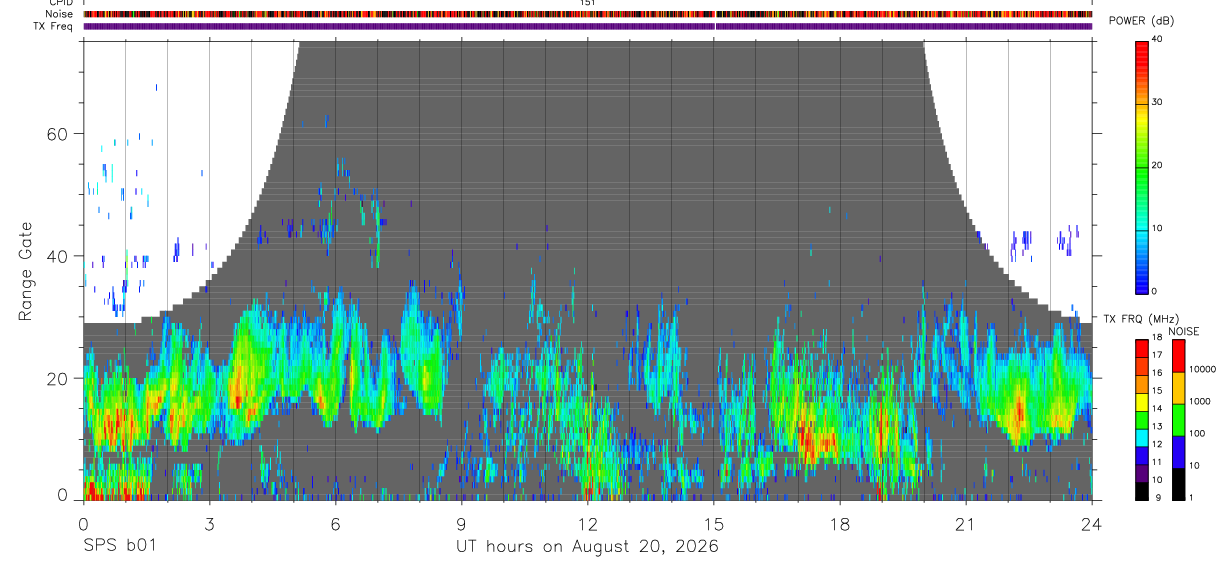The image size is (1228, 567).
Task: Click the NOISE color legend bar
Action: pyautogui.click(x=1178, y=419)
